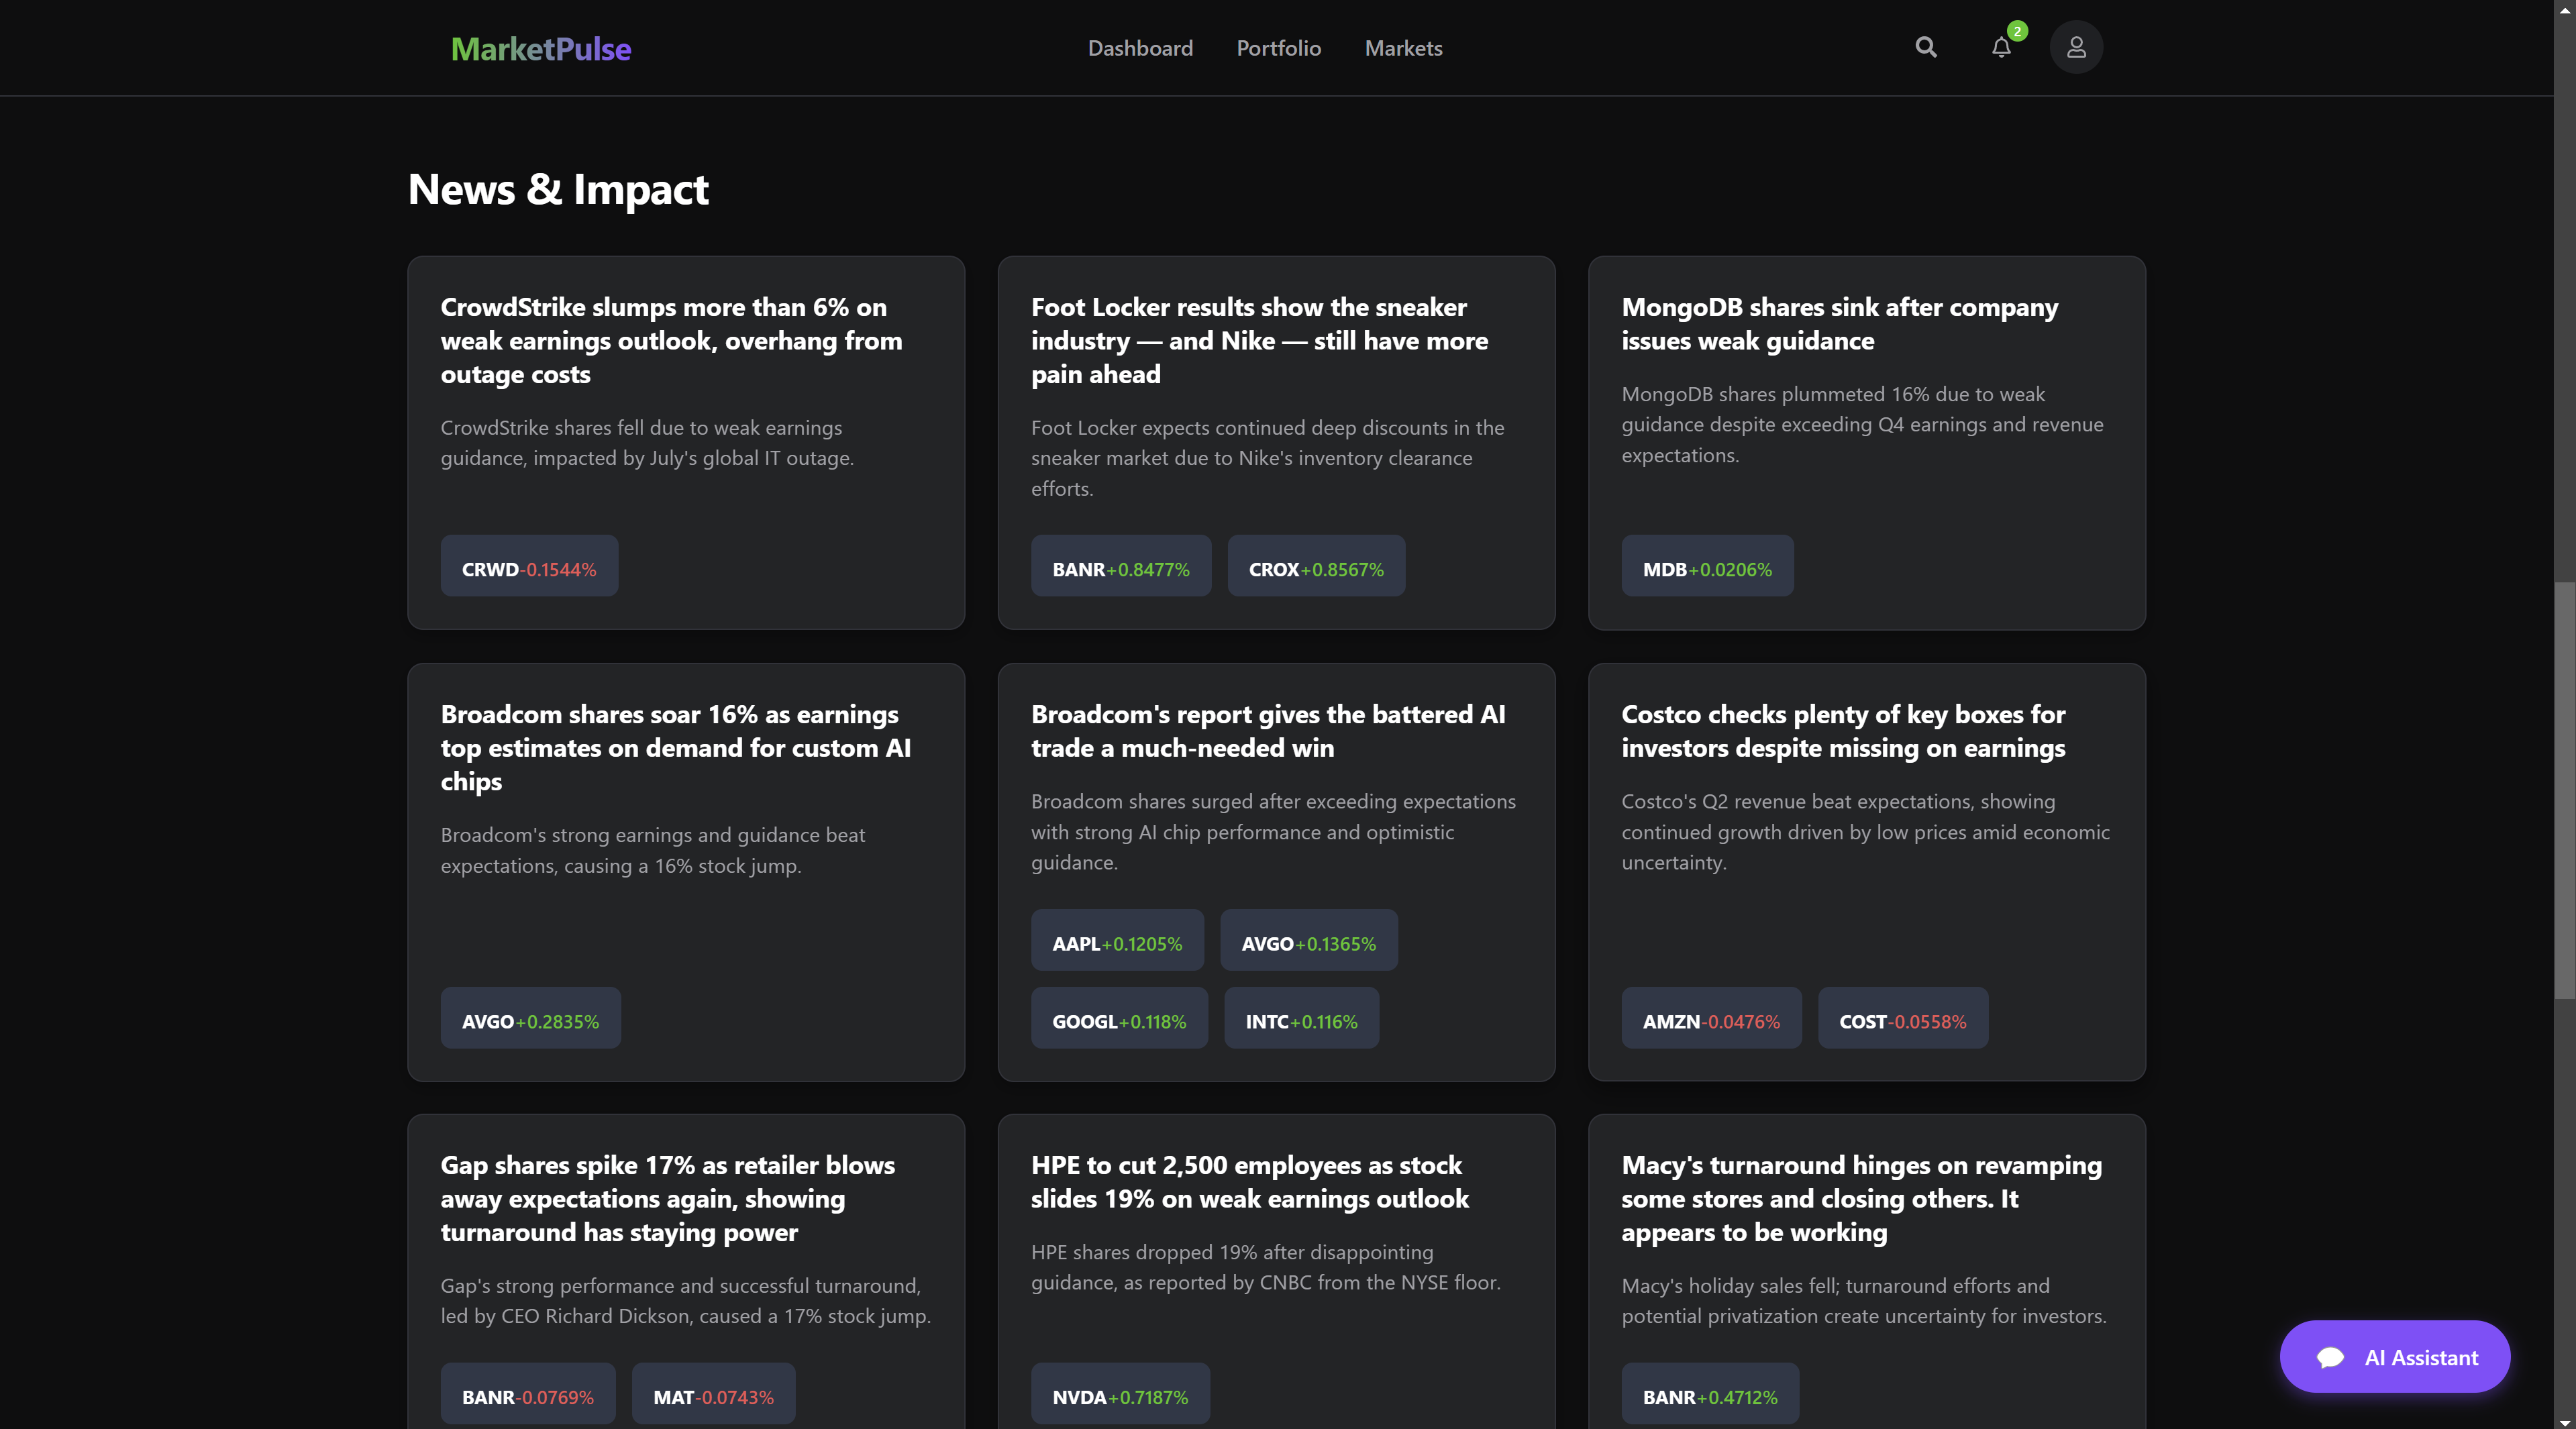
Task: Click the MDB +0.0206% ticker chip
Action: [x=1706, y=568]
